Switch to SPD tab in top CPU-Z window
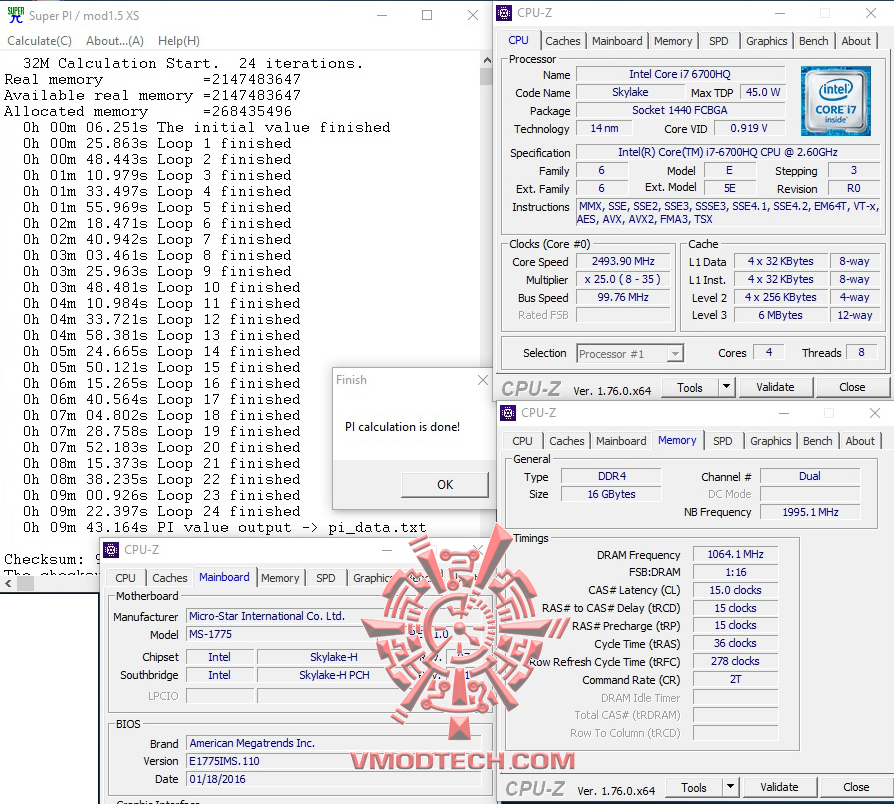 click(718, 41)
